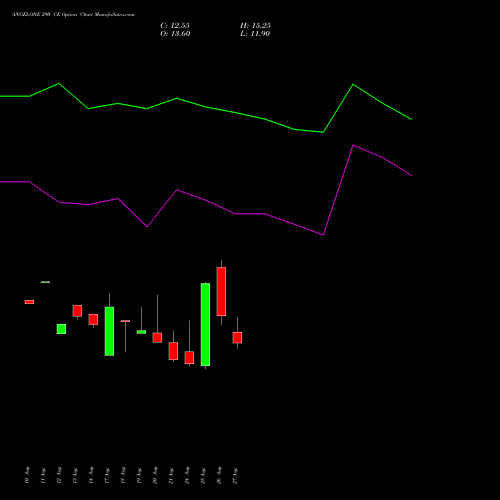Screen dimensions: 500x500
Task: Click the red candle above 20 Aug
Action: click(157, 337)
